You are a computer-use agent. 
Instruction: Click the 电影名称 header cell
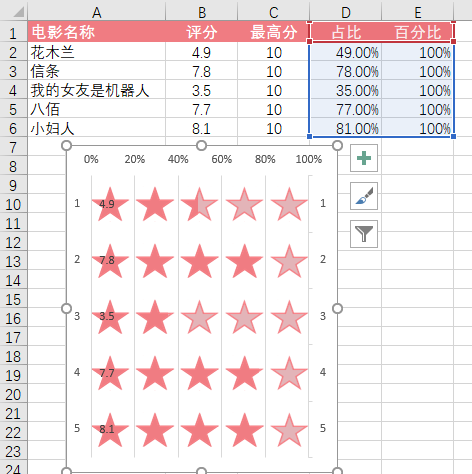click(x=97, y=32)
